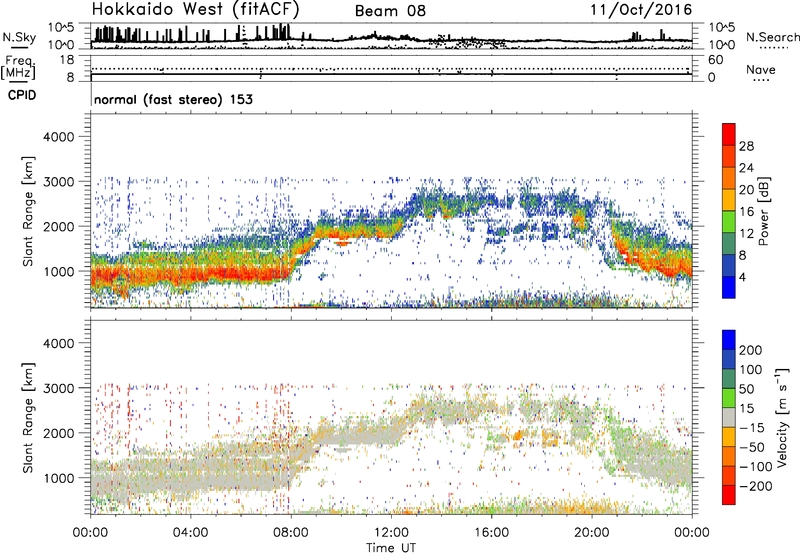Select the yellow segment of Power colorbar

pyautogui.click(x=729, y=199)
